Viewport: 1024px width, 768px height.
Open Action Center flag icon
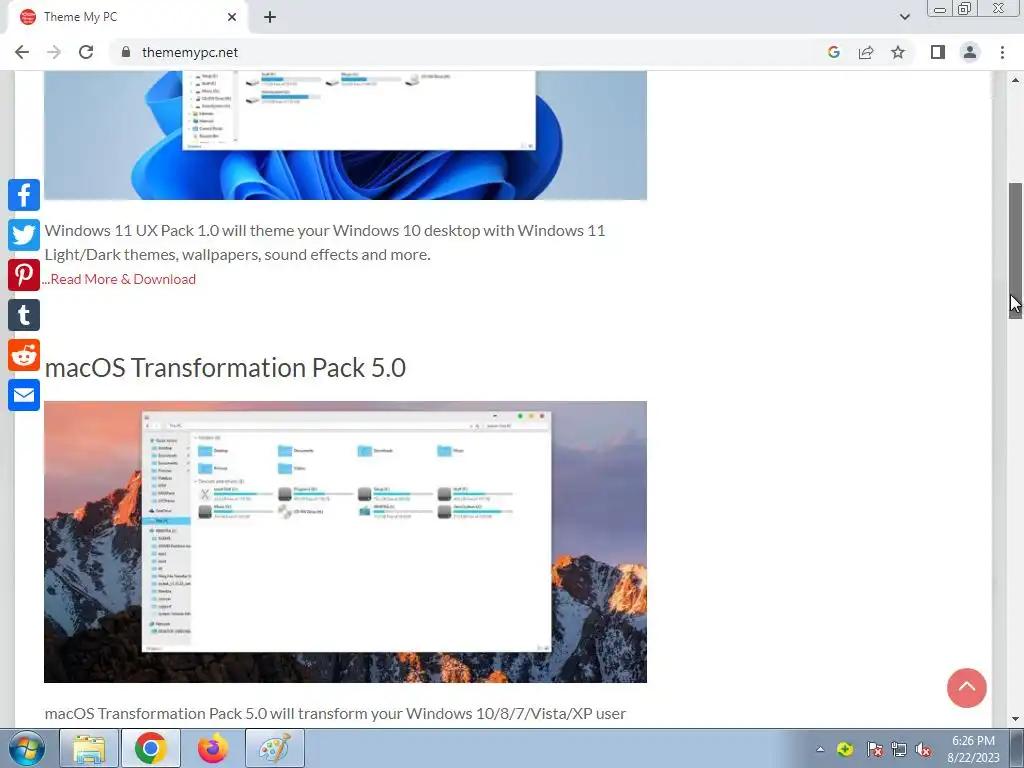[x=875, y=749]
